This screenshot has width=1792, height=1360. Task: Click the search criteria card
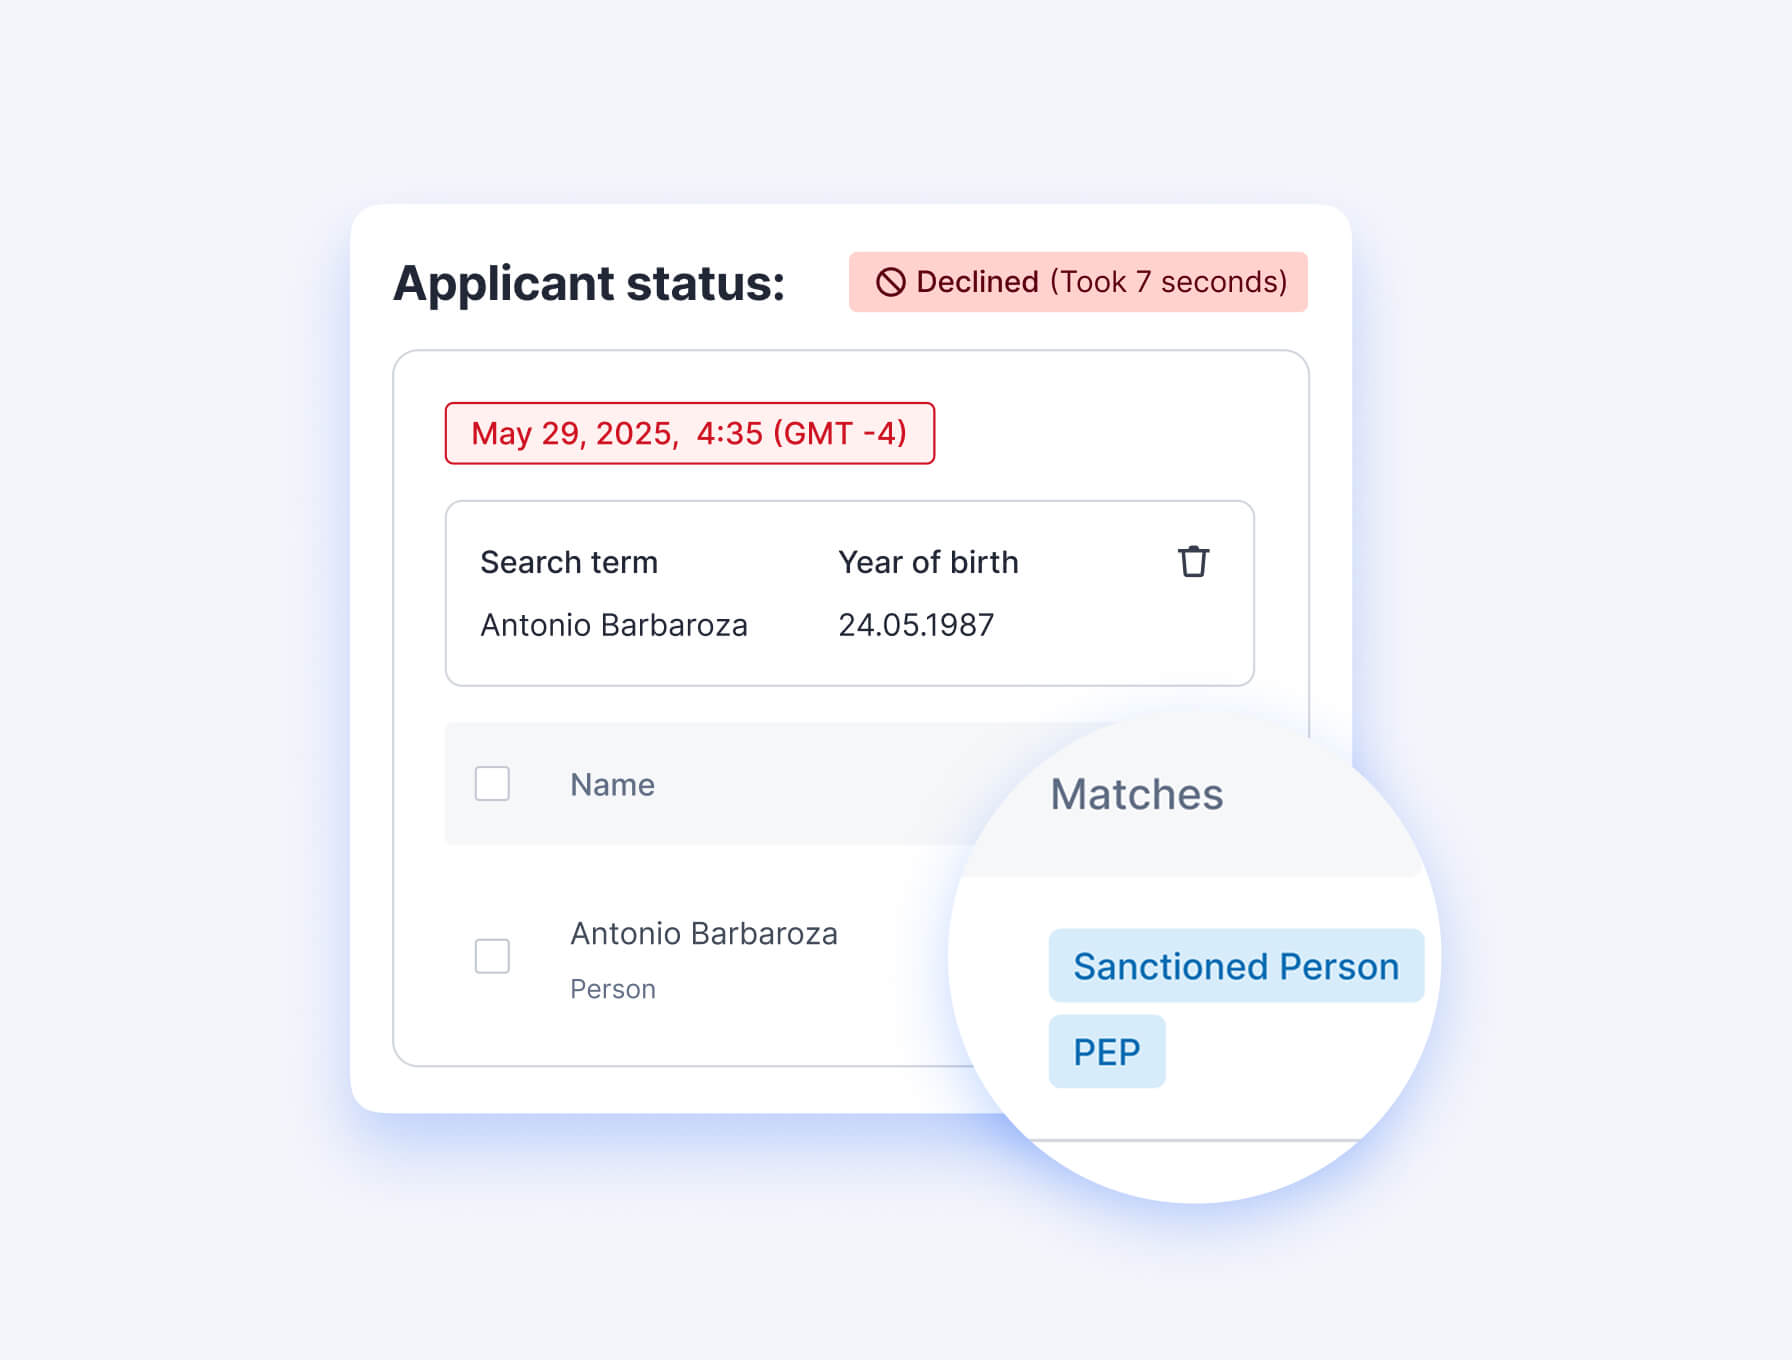[850, 593]
